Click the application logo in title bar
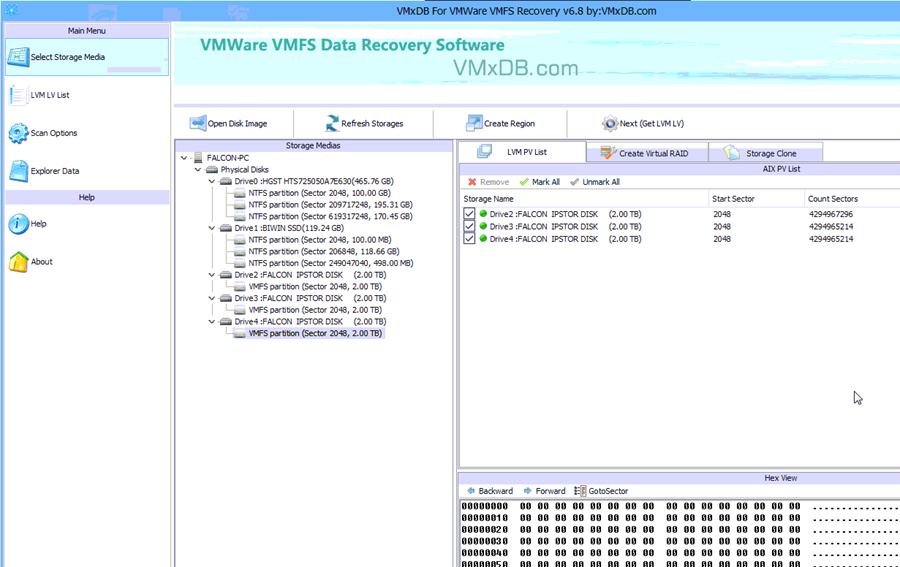 (11, 10)
